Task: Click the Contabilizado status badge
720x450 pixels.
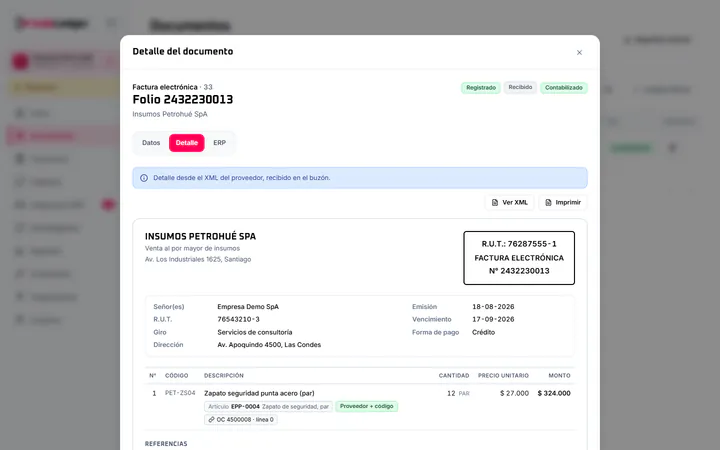Action: pyautogui.click(x=563, y=88)
